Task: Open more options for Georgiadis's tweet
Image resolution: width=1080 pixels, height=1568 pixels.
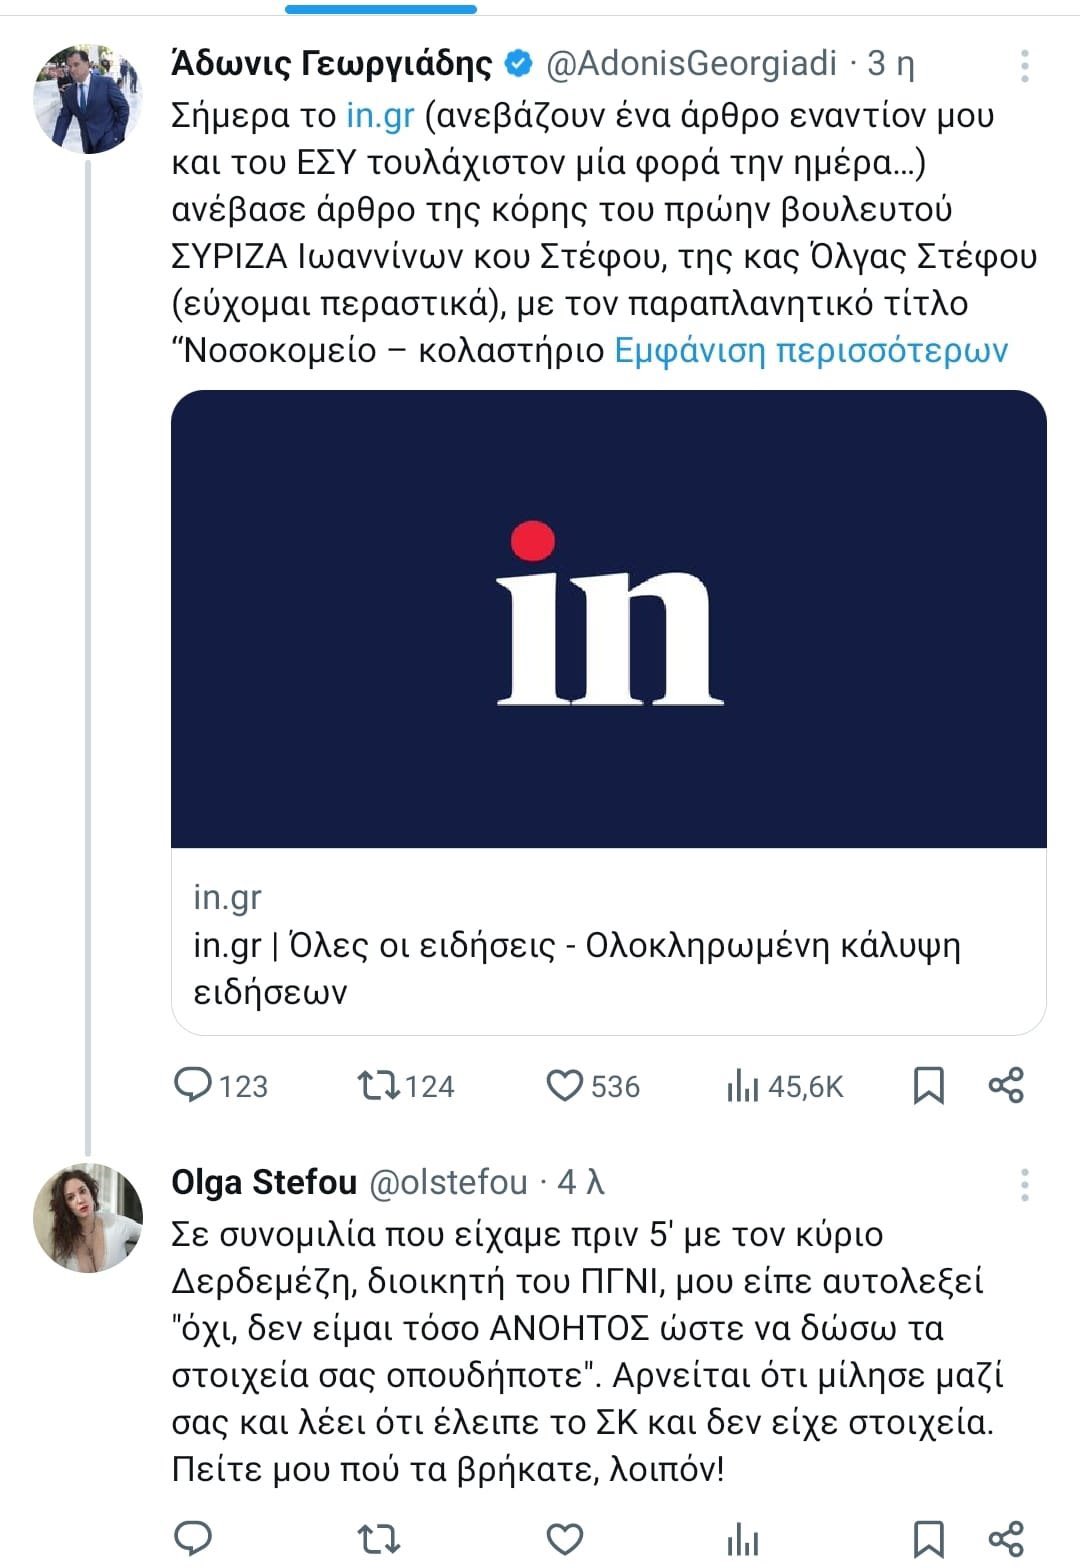Action: coord(1024,66)
